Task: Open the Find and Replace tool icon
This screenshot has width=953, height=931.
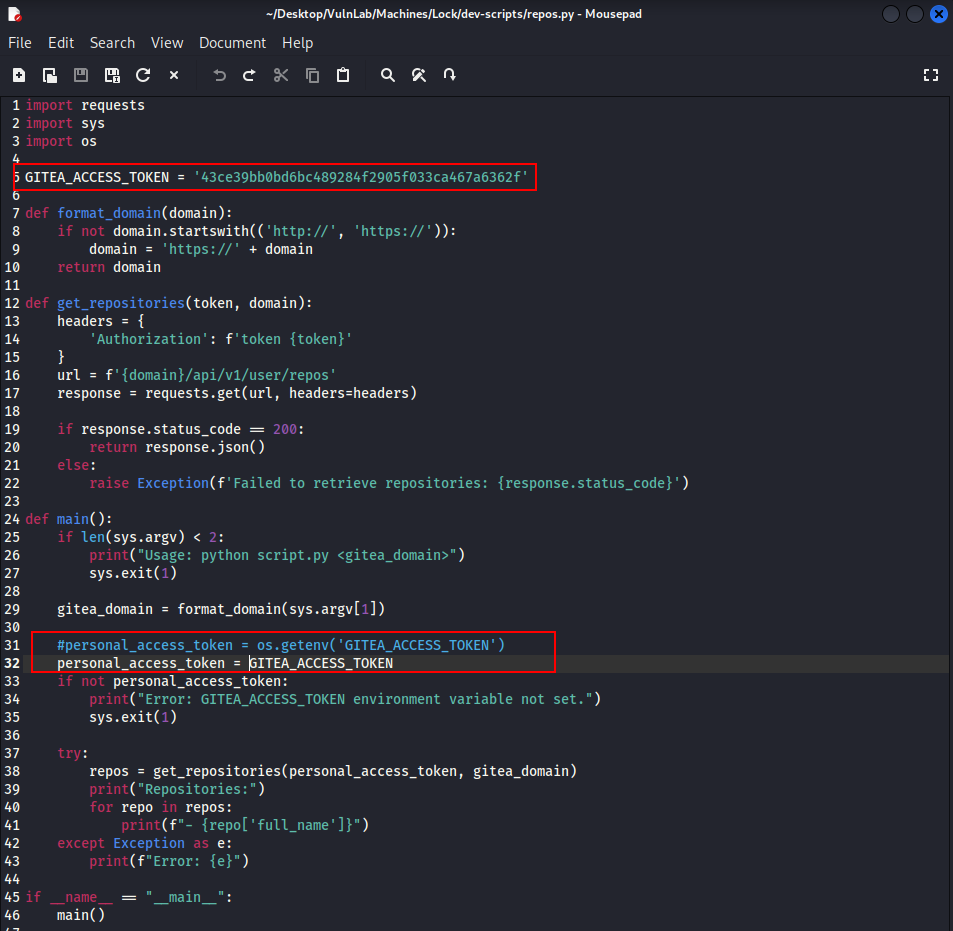Action: (419, 75)
